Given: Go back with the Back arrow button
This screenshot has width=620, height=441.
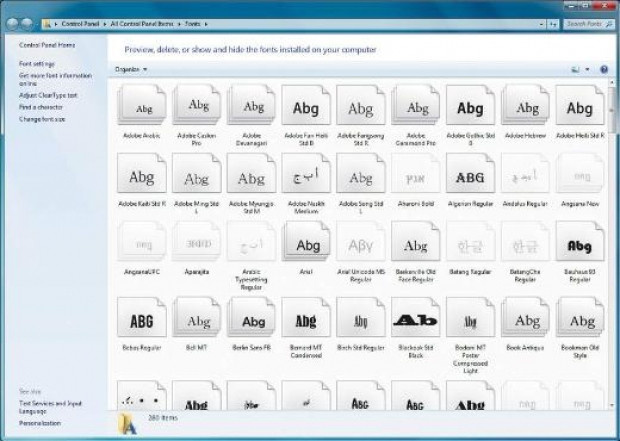Looking at the screenshot, I should (x=13, y=24).
